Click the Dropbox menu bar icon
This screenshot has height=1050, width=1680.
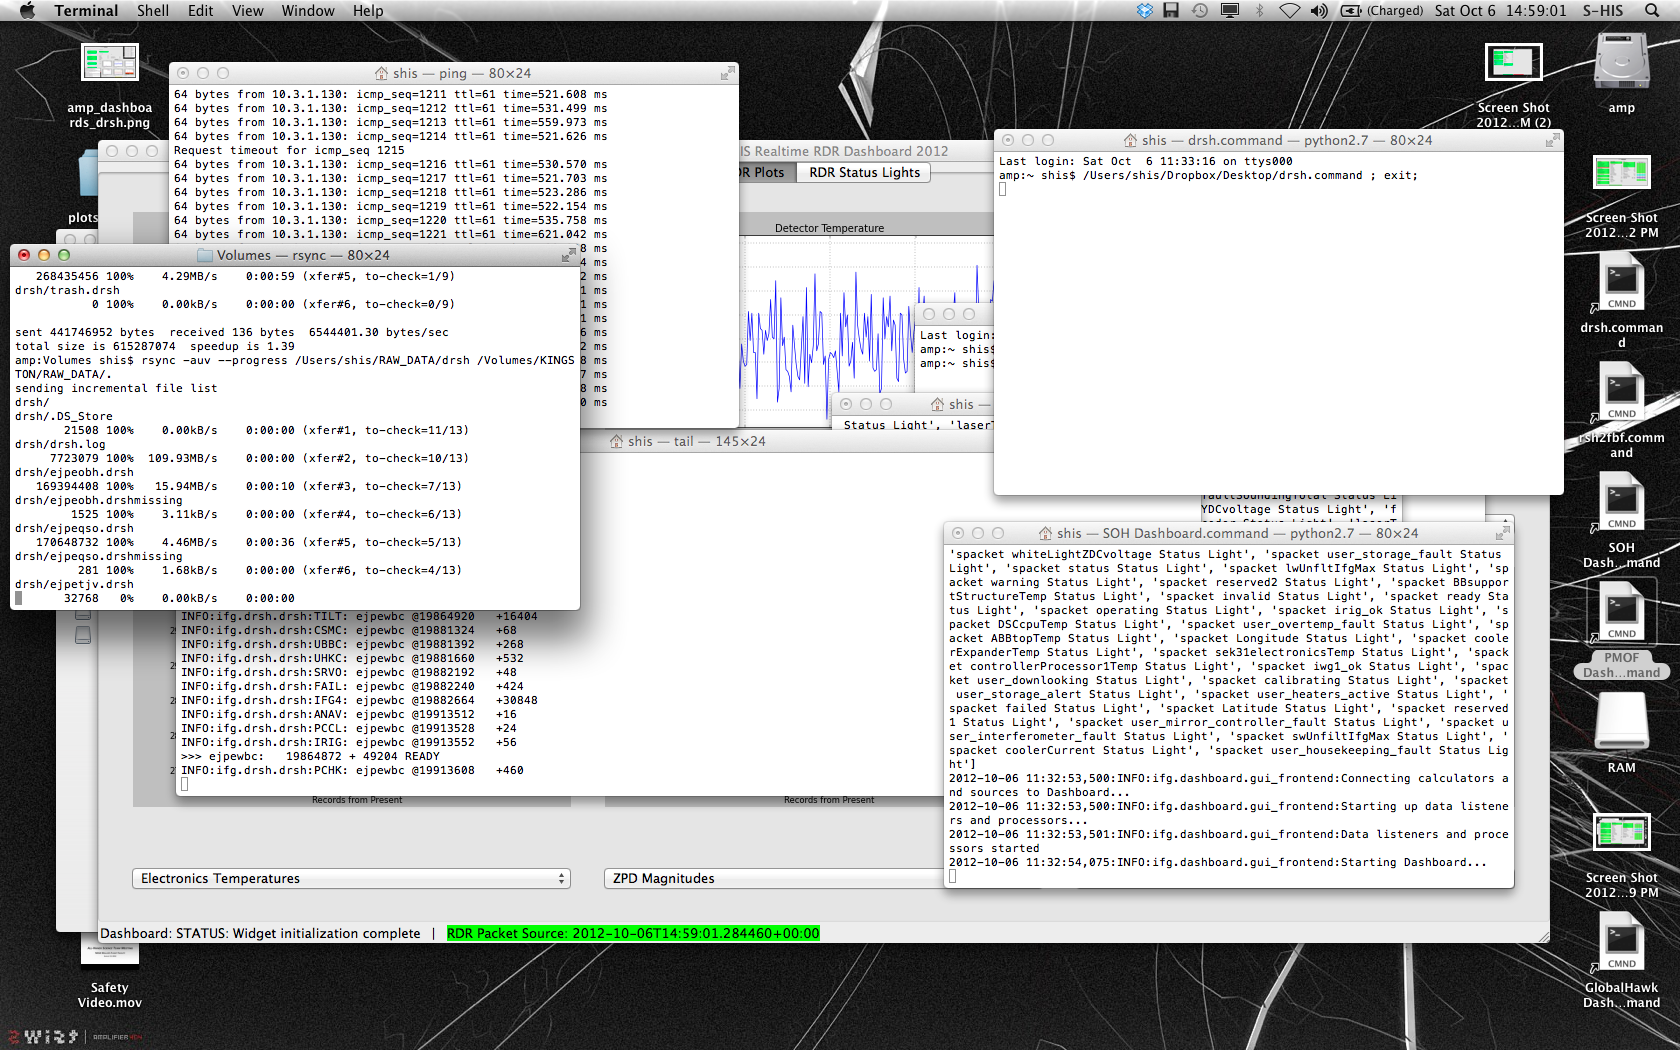tap(1145, 10)
